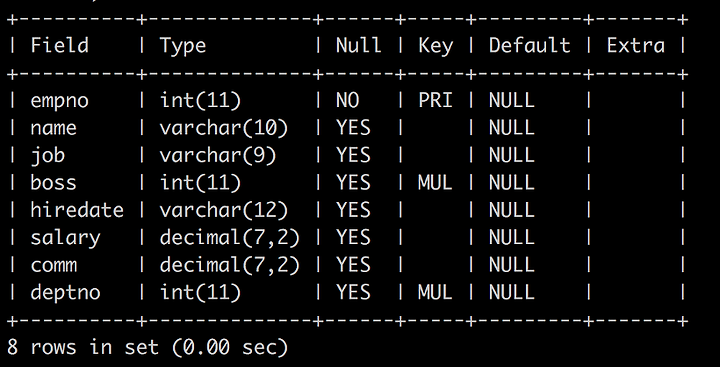Select the hiredate field name
This screenshot has height=367, width=720.
[x=77, y=210]
